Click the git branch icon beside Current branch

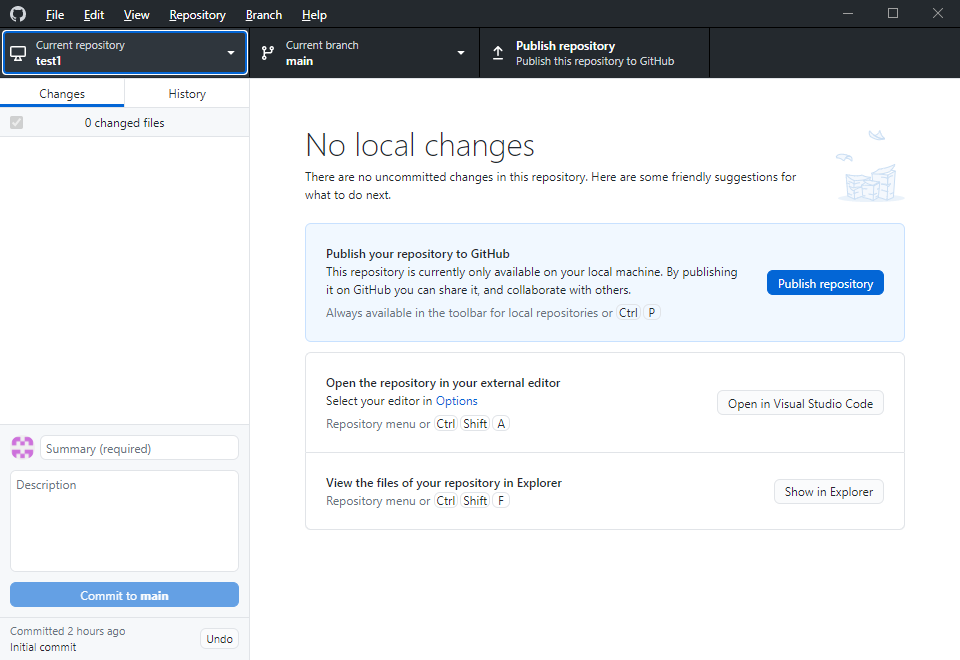pos(268,53)
